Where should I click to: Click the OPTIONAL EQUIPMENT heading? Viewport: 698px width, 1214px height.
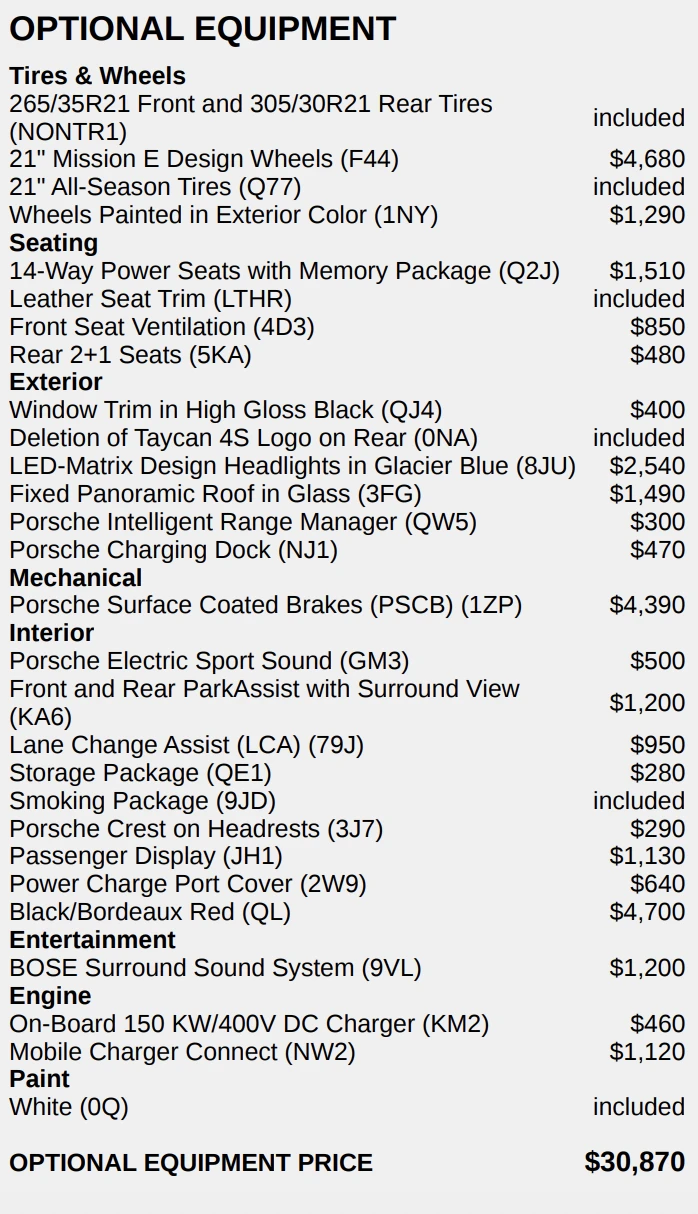coord(203,28)
